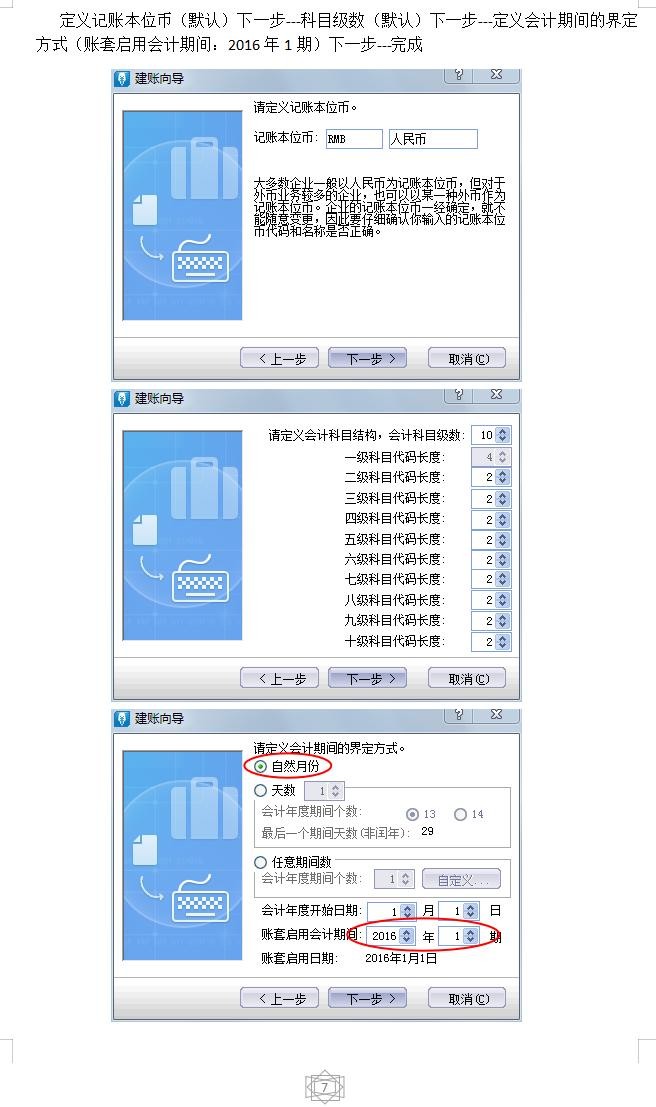
Task: Click the RMB currency code field
Action: 354,139
